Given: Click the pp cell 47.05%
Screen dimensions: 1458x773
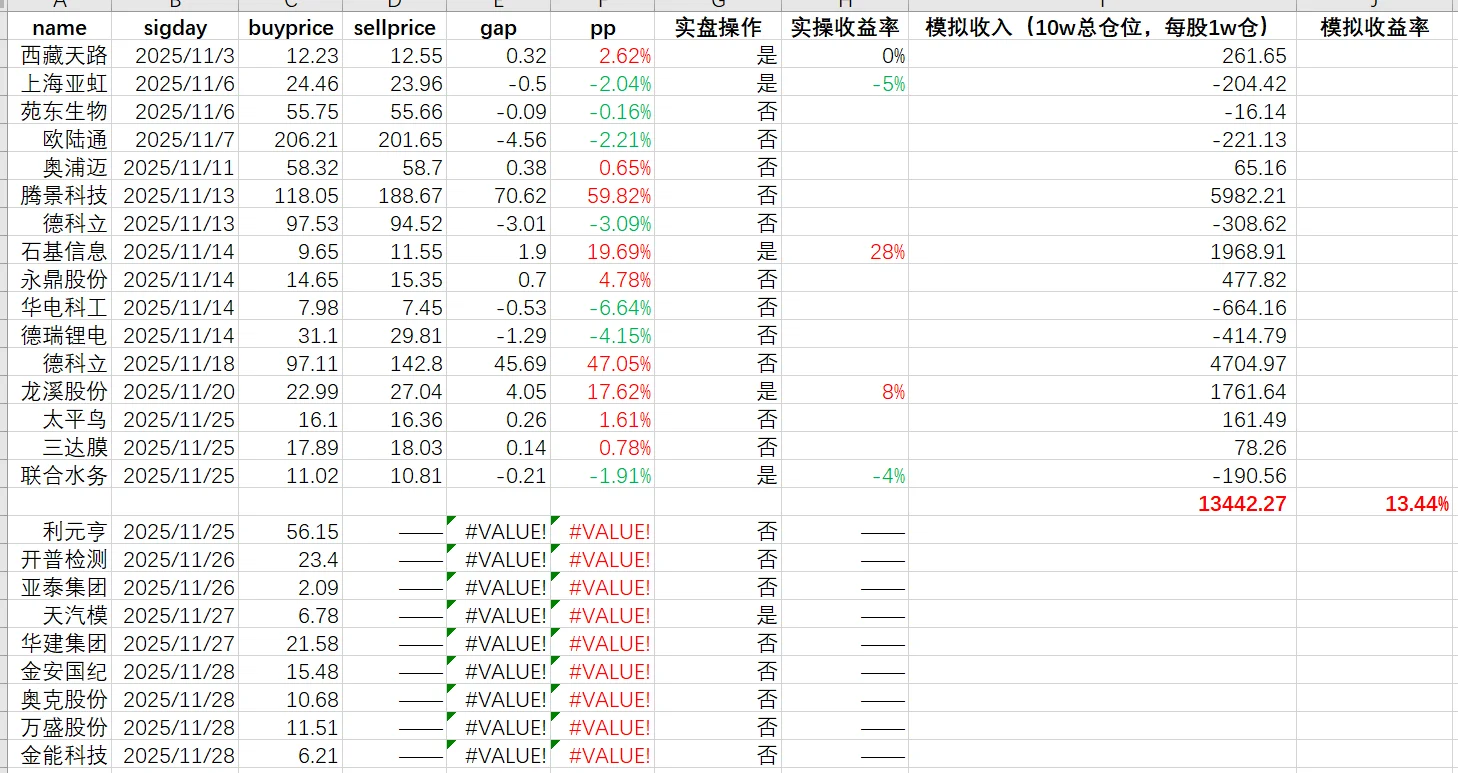Looking at the screenshot, I should pos(603,363).
